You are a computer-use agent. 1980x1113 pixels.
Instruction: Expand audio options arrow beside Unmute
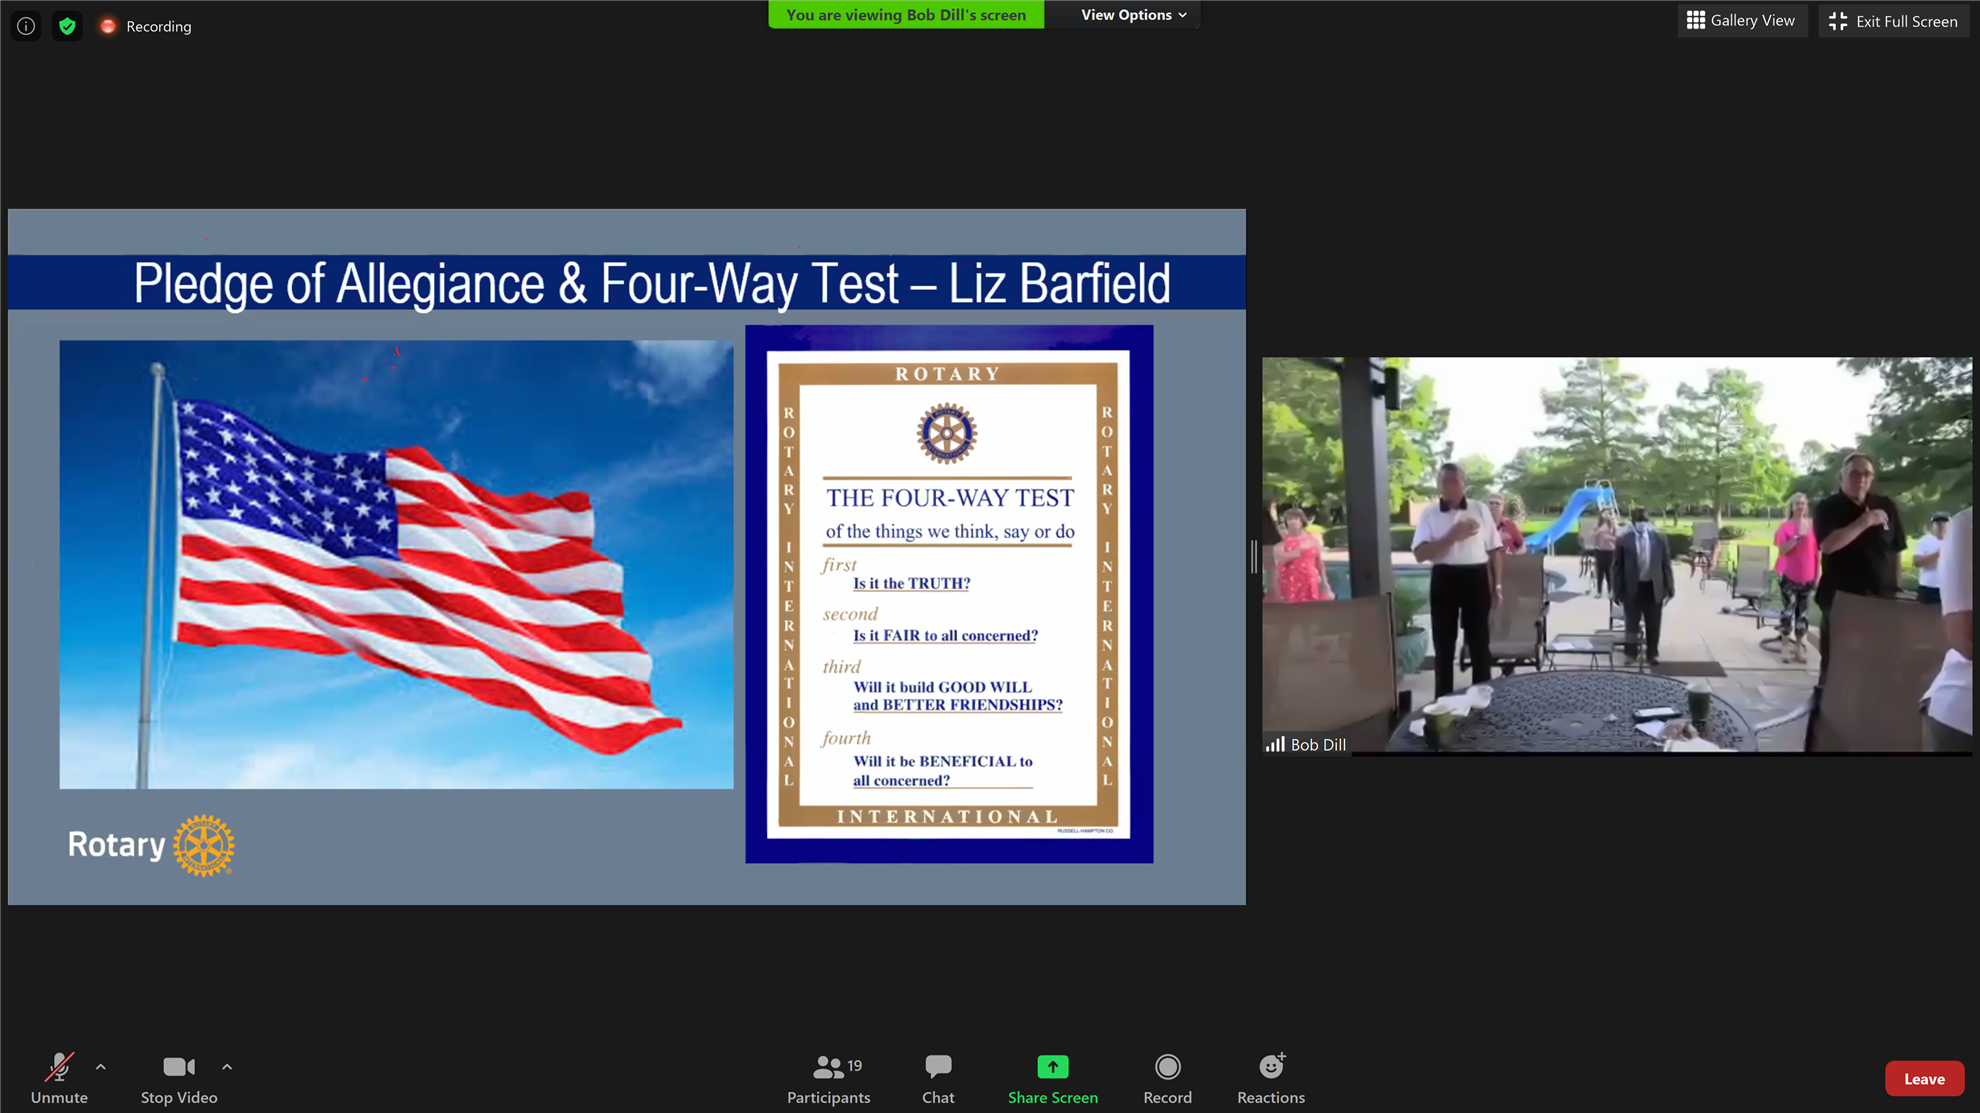pos(101,1067)
